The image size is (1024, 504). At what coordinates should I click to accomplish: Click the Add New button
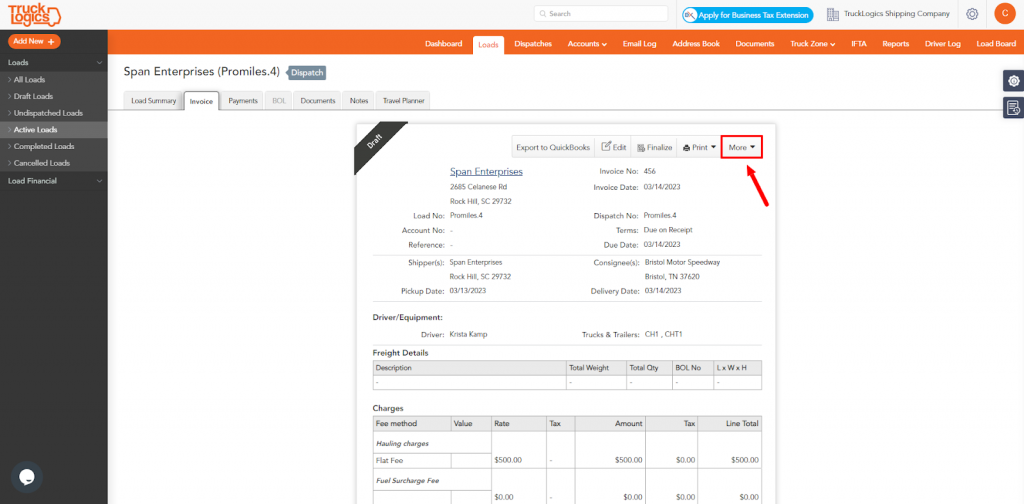click(34, 41)
